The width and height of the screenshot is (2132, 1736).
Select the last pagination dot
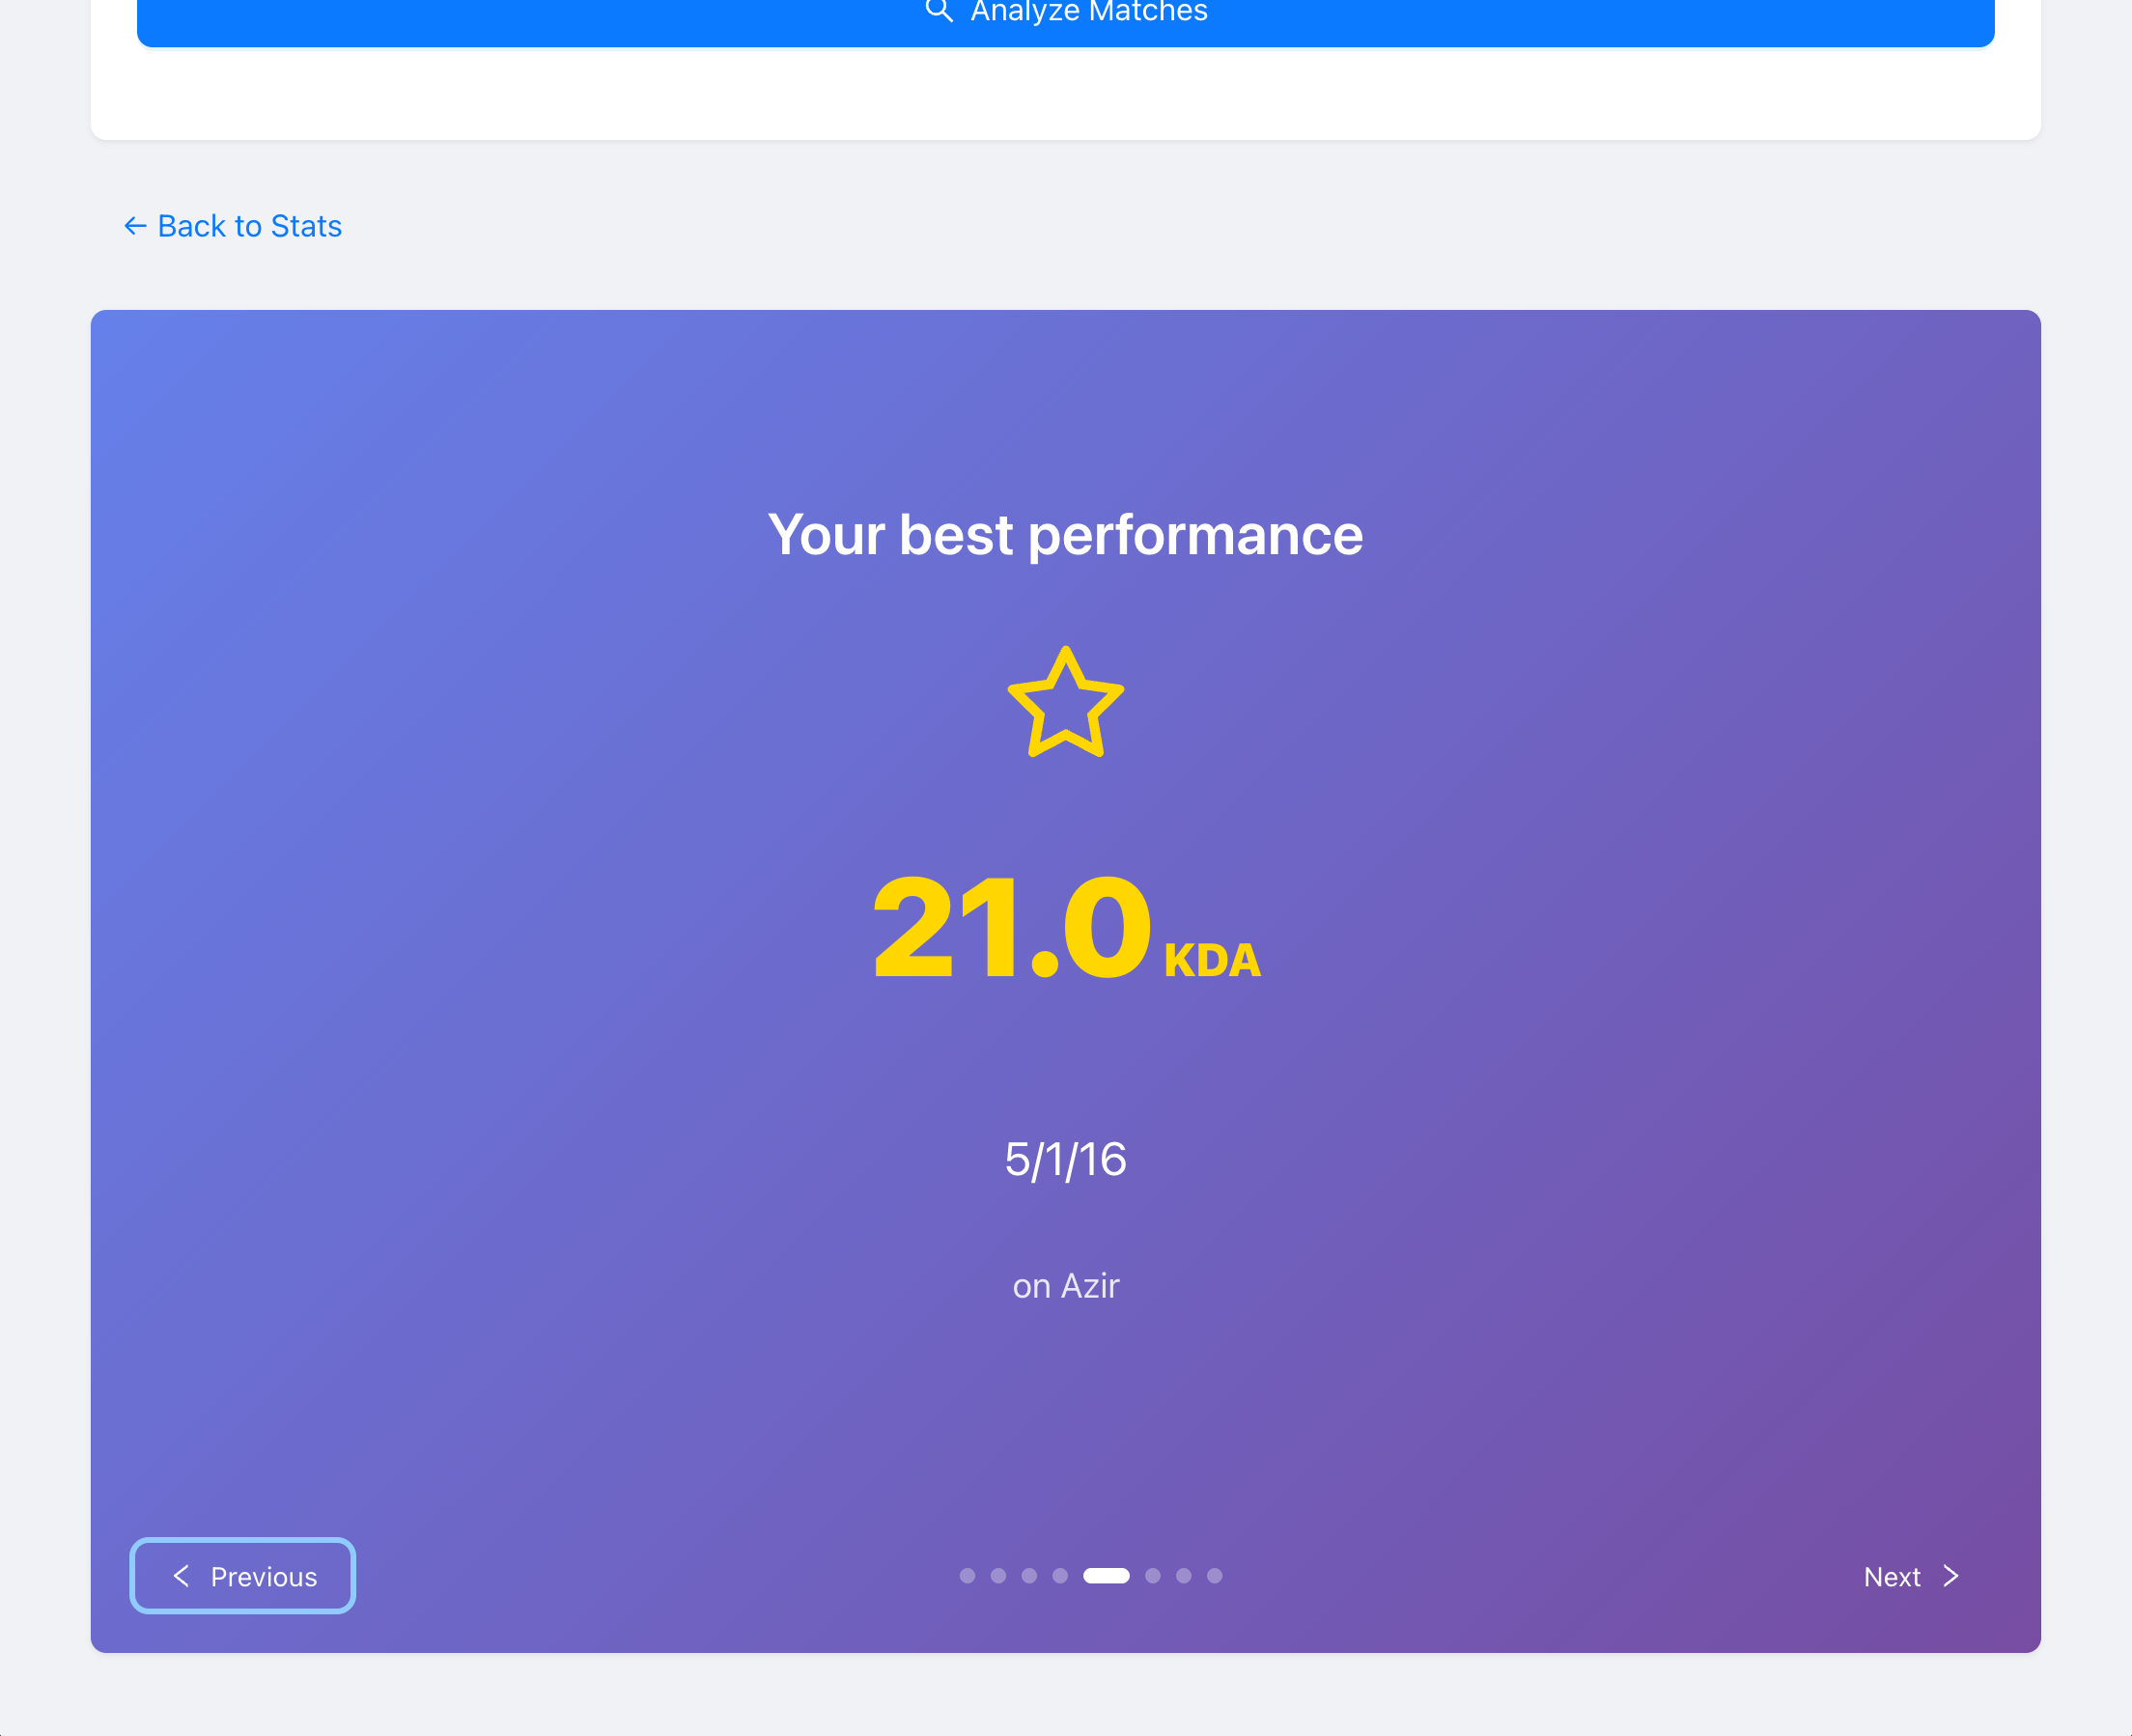pos(1215,1576)
